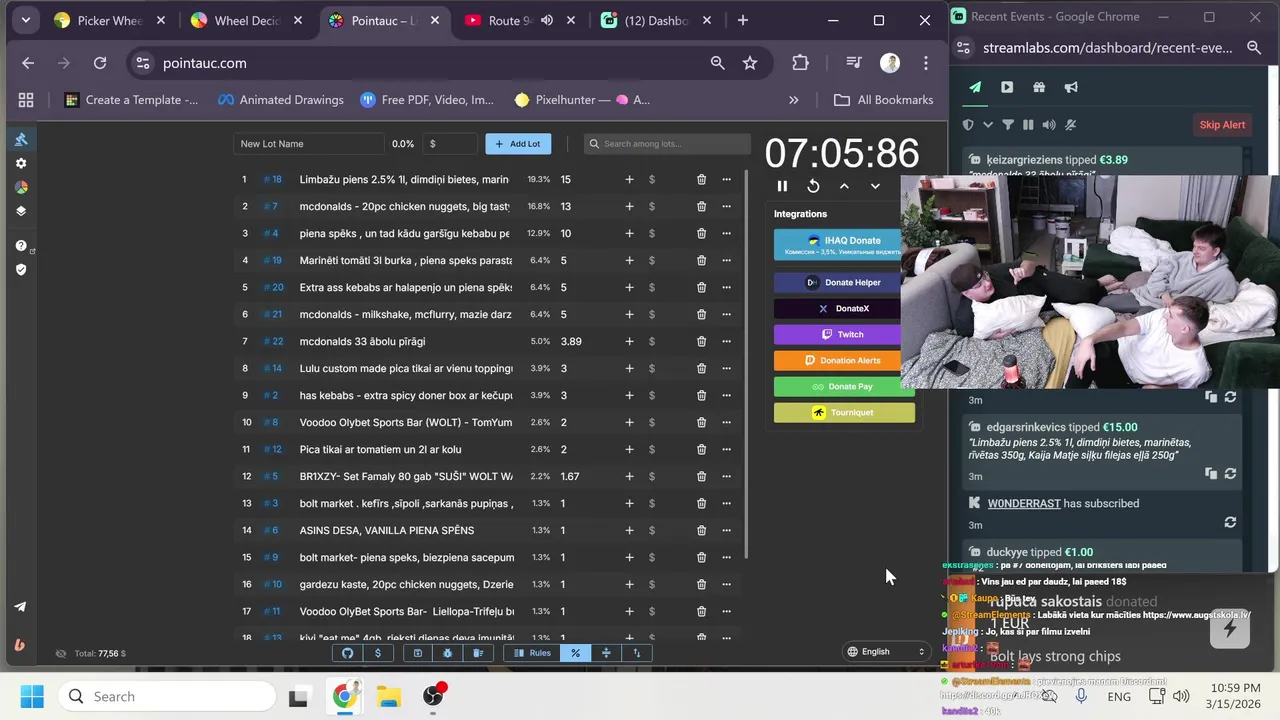Image resolution: width=1280 pixels, height=720 pixels.
Task: Toggle percent display in bottom toolbar
Action: pos(575,653)
